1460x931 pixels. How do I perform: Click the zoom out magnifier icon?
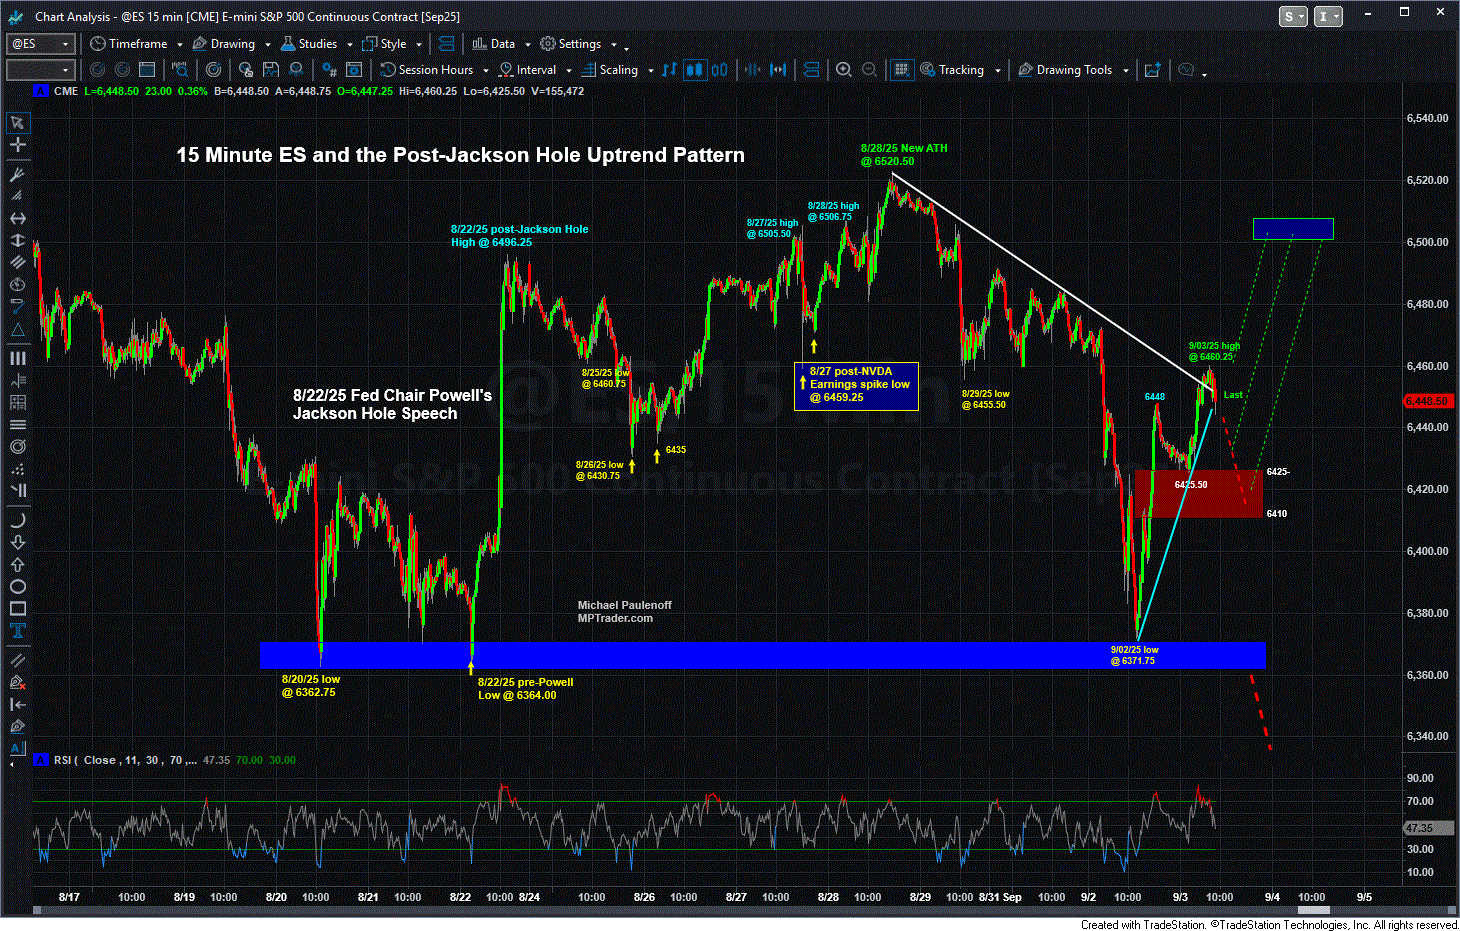click(870, 70)
